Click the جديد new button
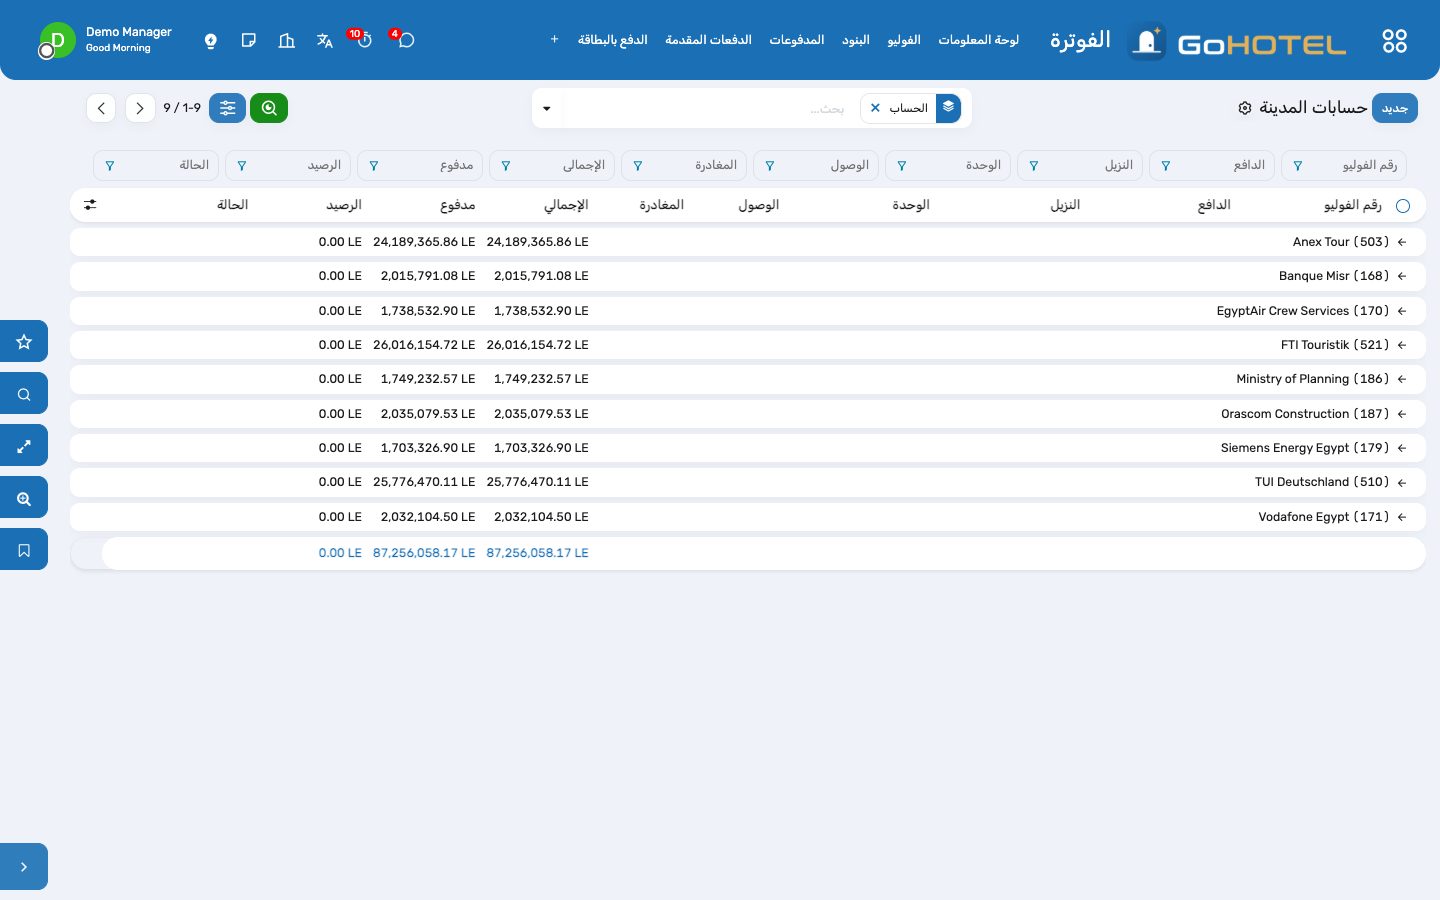The width and height of the screenshot is (1440, 900). click(x=1394, y=108)
